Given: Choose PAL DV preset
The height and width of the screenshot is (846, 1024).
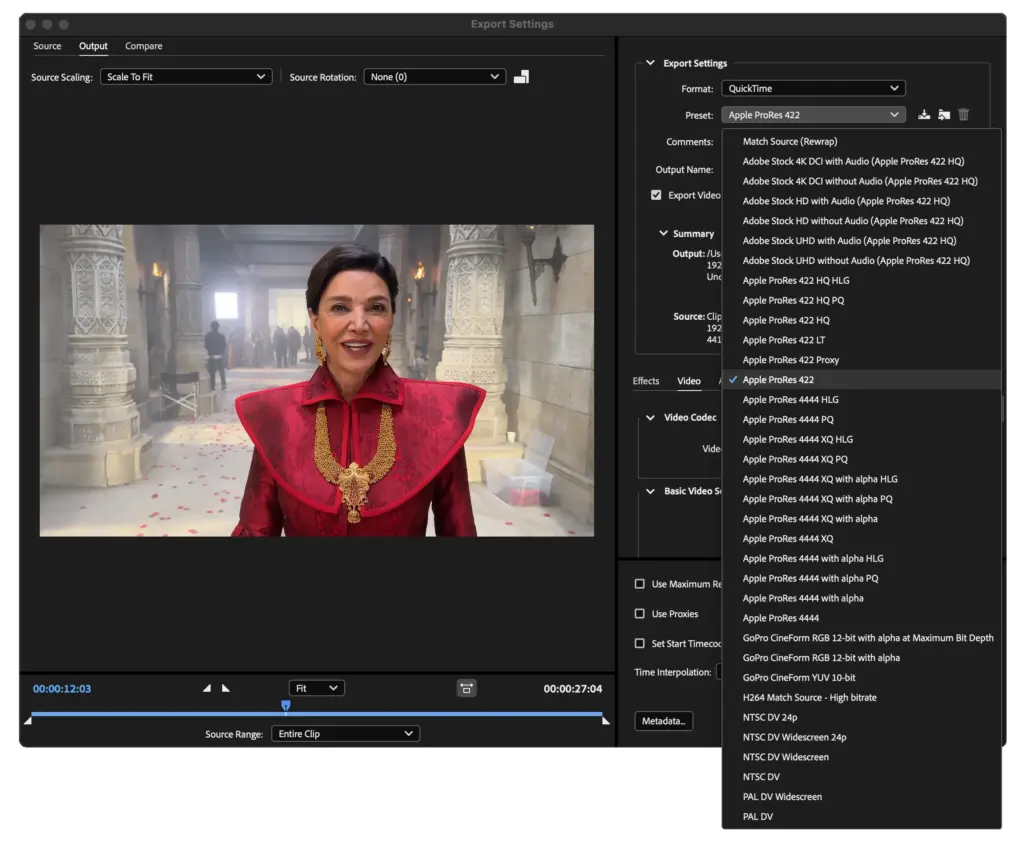Looking at the screenshot, I should 861,817.
